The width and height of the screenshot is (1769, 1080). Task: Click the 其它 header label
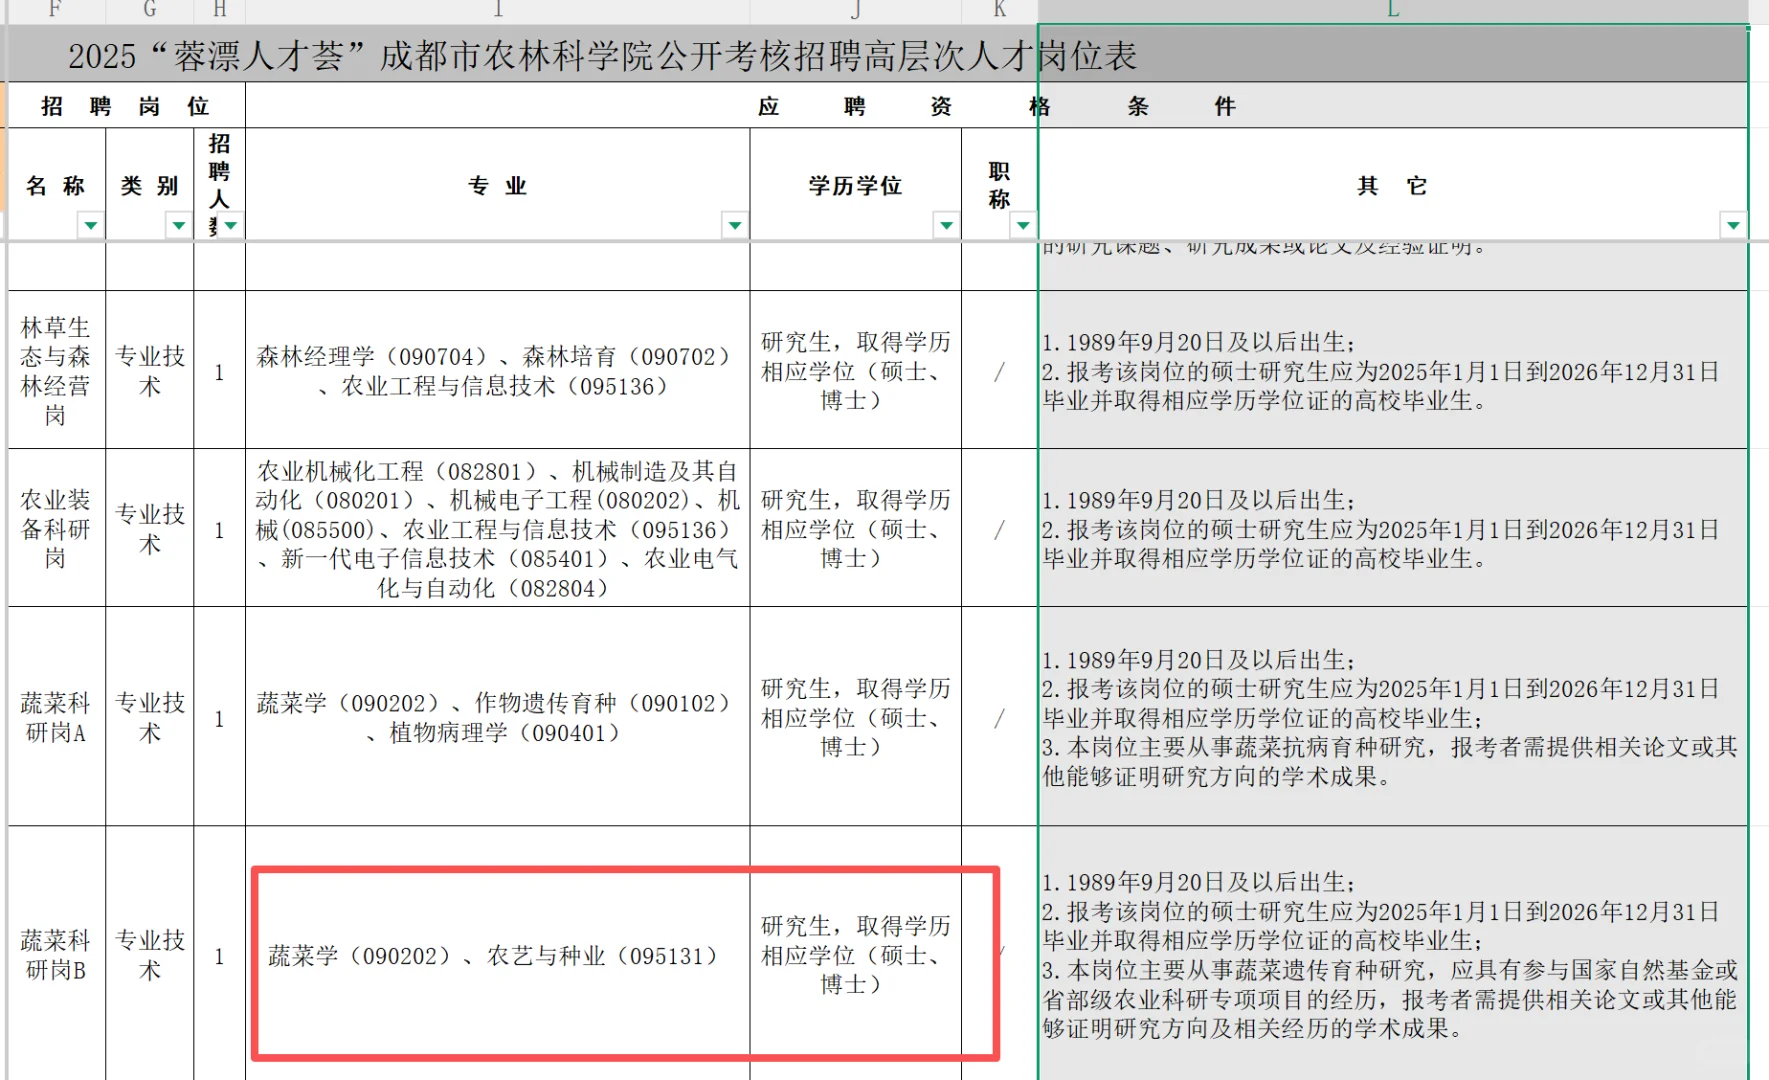1392,186
